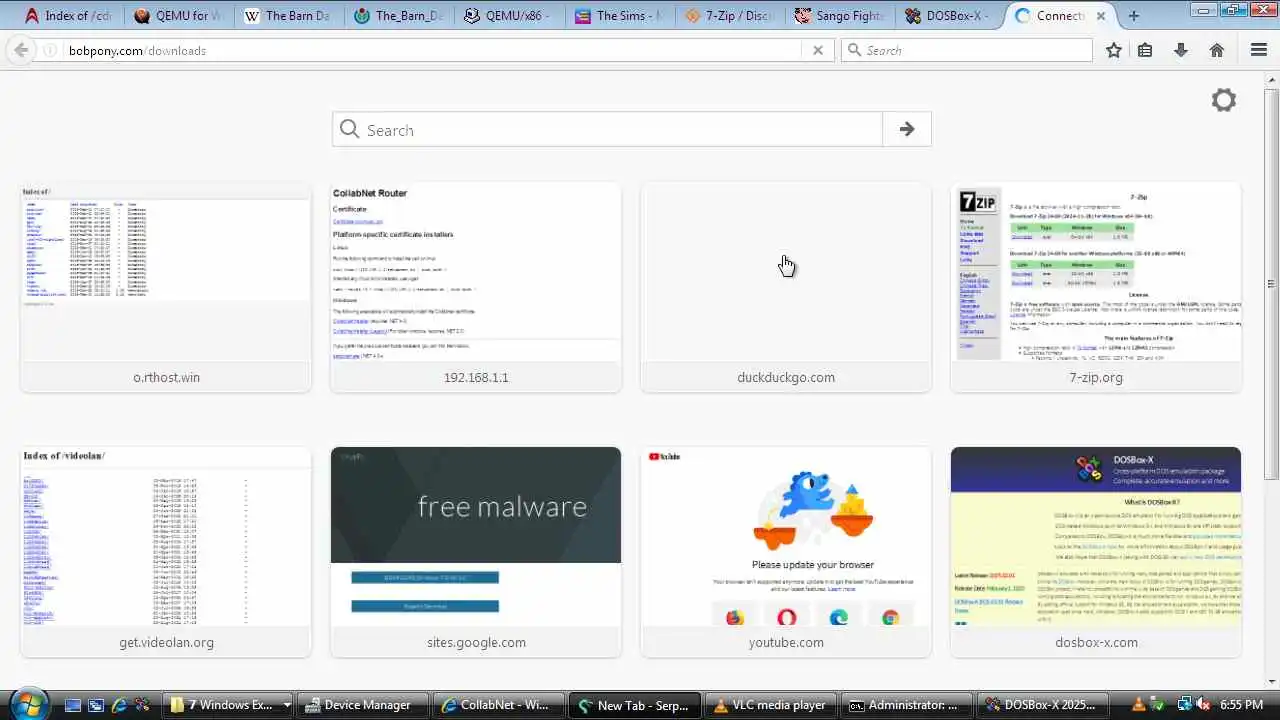Switch to The_Barn_Dance file tab
Image resolution: width=1280 pixels, height=720 pixels.
[399, 16]
